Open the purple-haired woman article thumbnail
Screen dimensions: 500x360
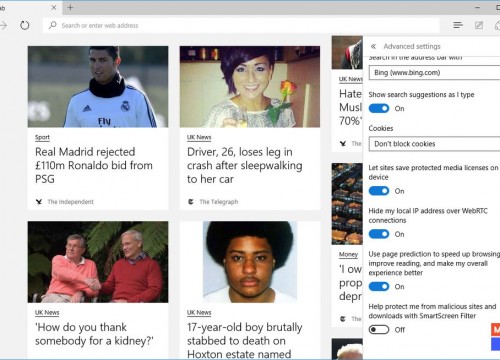[250, 87]
